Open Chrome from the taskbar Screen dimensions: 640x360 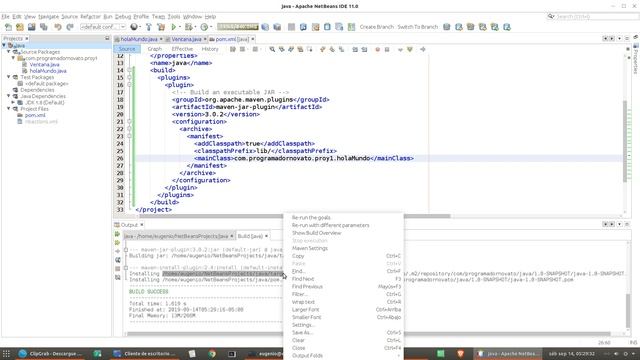pos(212,353)
